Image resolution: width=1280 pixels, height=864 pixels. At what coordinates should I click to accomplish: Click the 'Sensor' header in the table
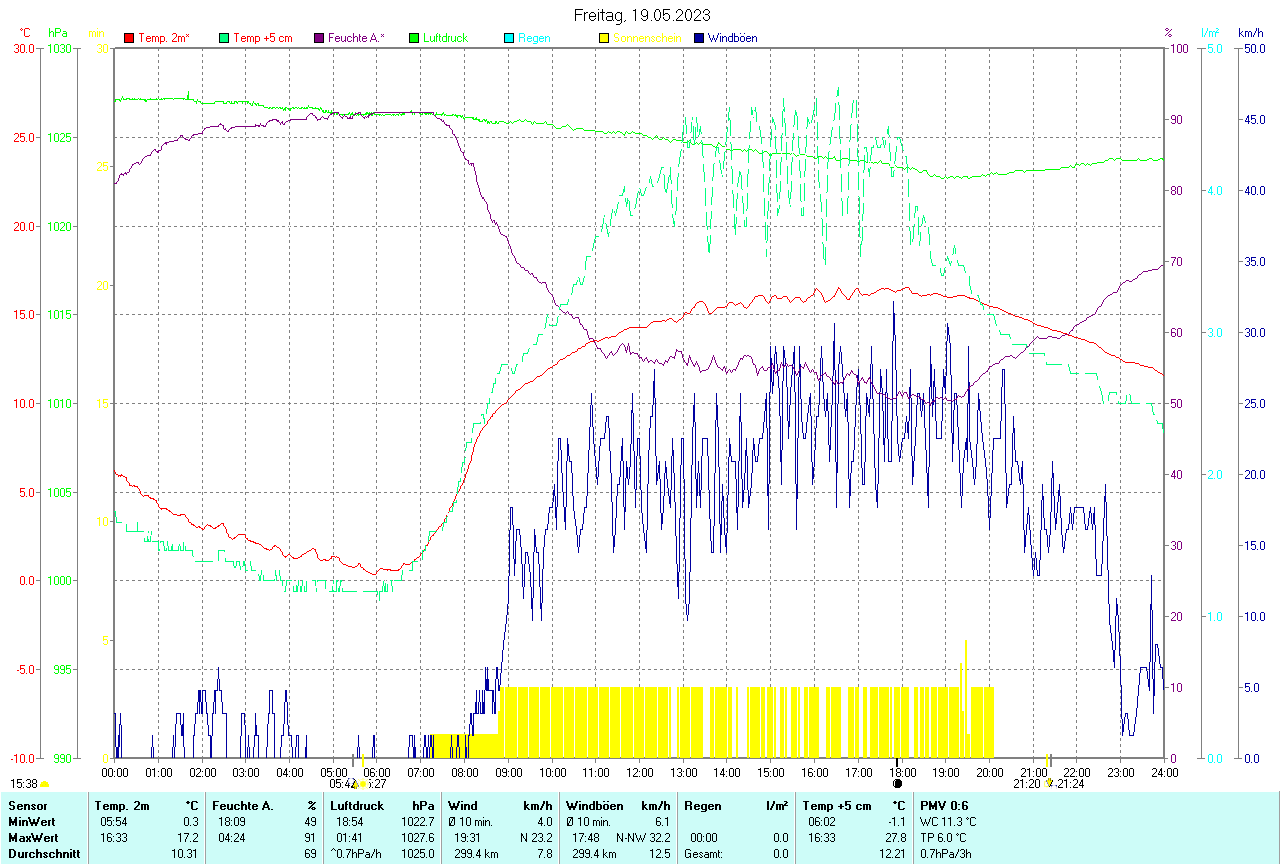coord(26,805)
